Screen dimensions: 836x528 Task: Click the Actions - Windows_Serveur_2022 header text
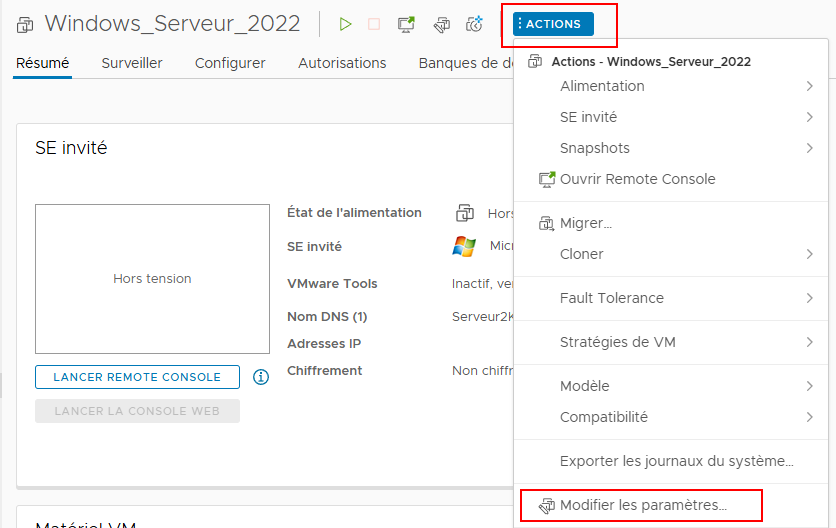pyautogui.click(x=651, y=62)
